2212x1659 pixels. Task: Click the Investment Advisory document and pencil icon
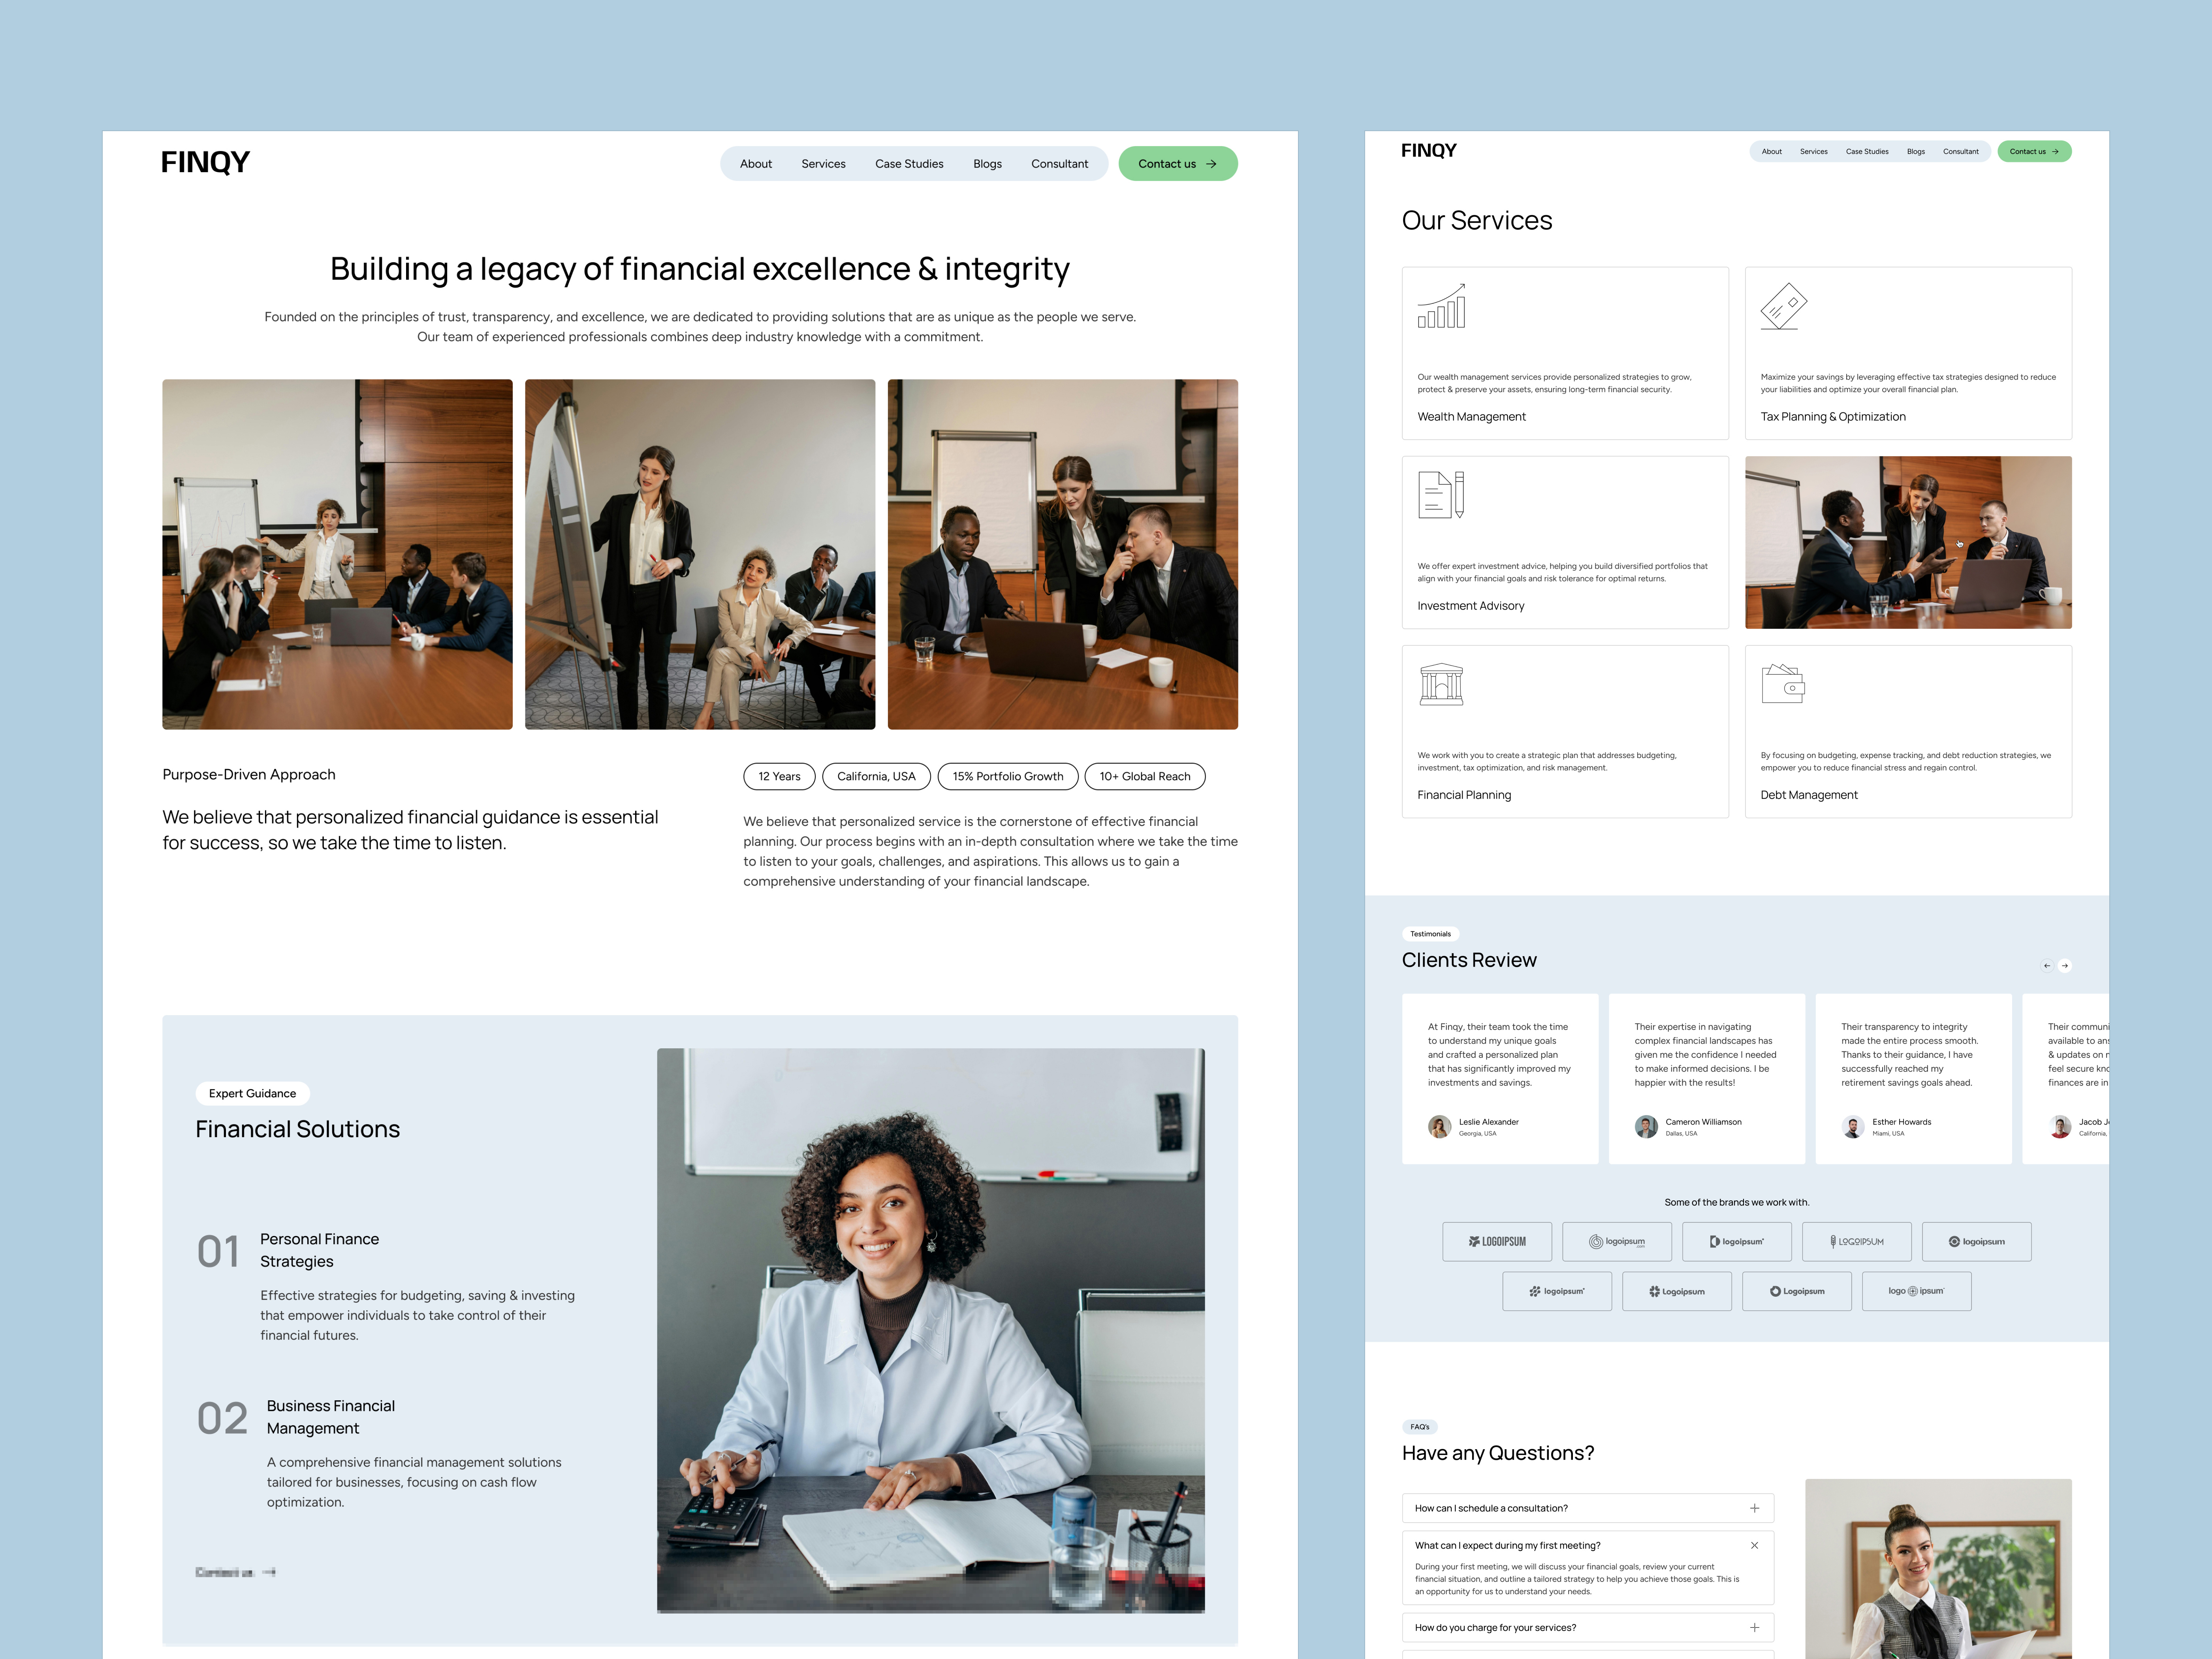pos(1441,494)
